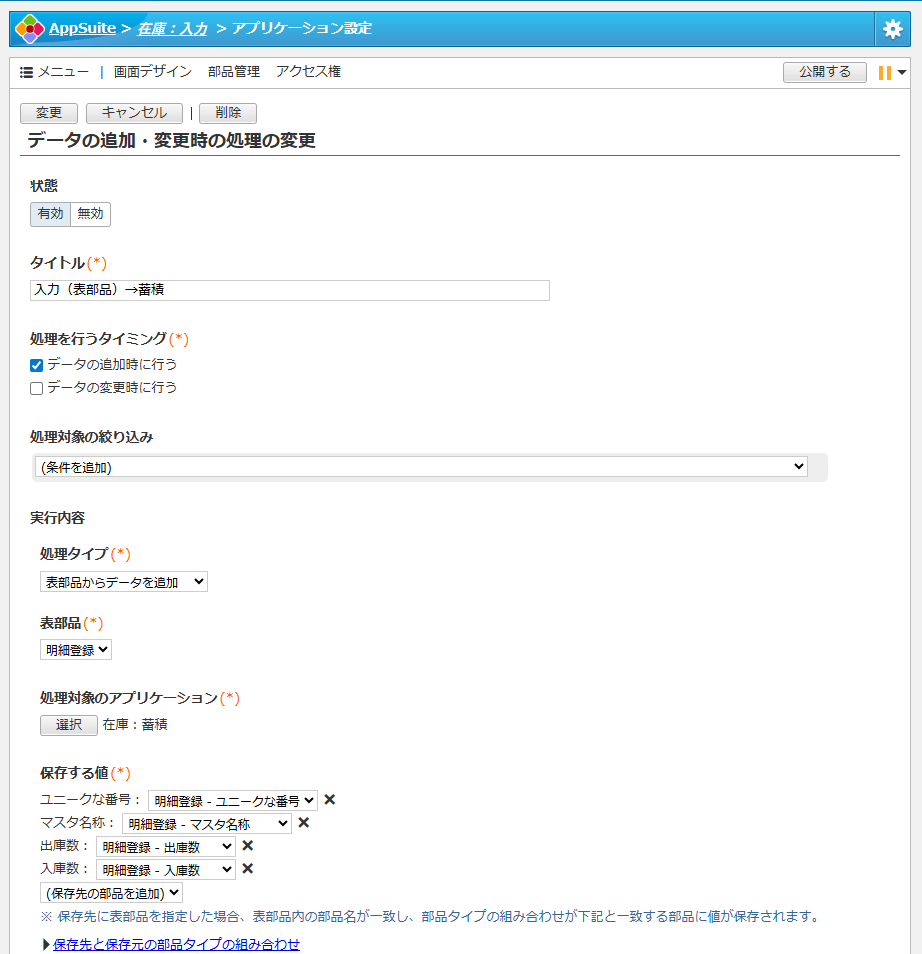Viewport: 922px width, 954px height.
Task: Click the AppSuite colorful logo icon
Action: (29, 29)
